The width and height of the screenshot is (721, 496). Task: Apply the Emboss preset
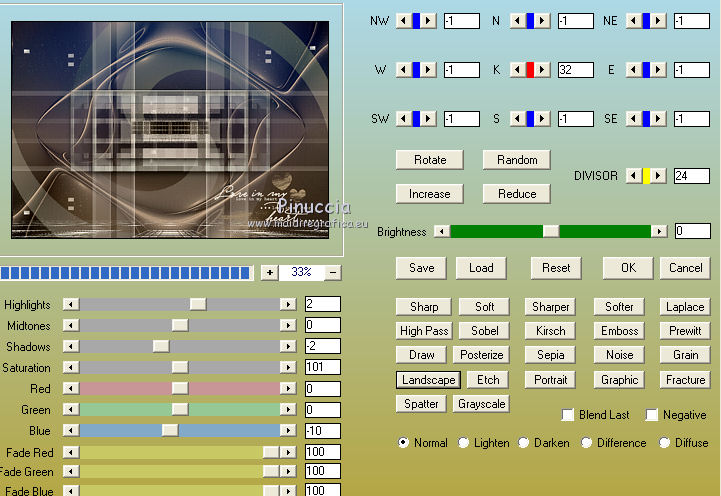click(x=619, y=331)
